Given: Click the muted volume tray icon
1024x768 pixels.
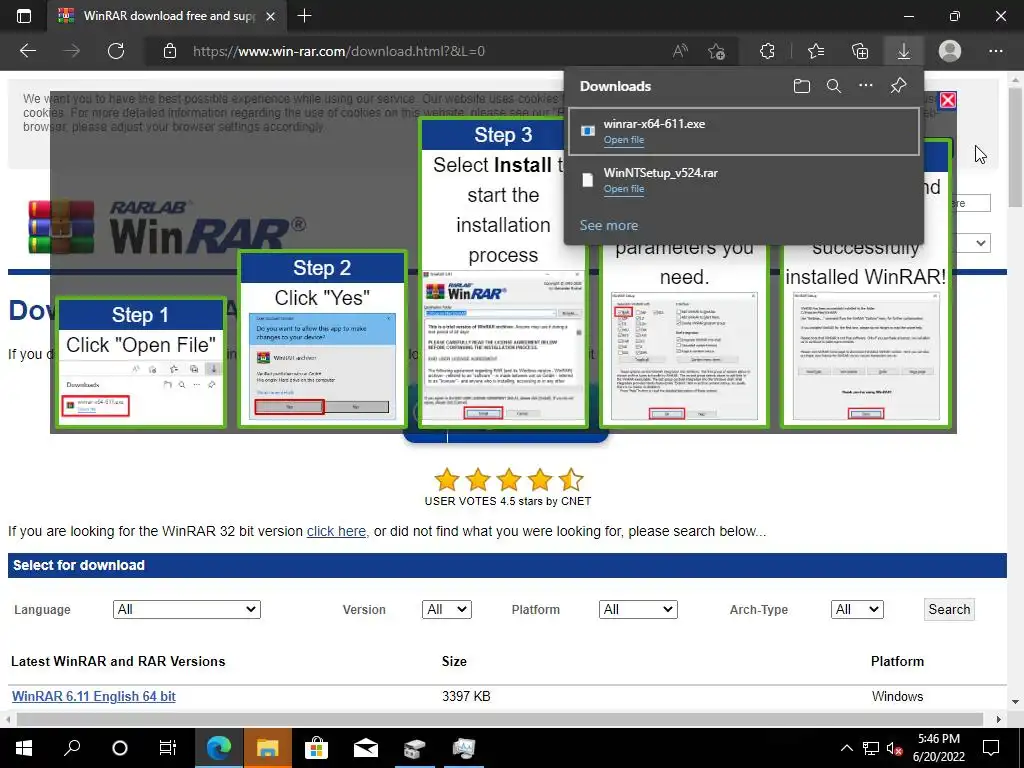Looking at the screenshot, I should click(894, 748).
